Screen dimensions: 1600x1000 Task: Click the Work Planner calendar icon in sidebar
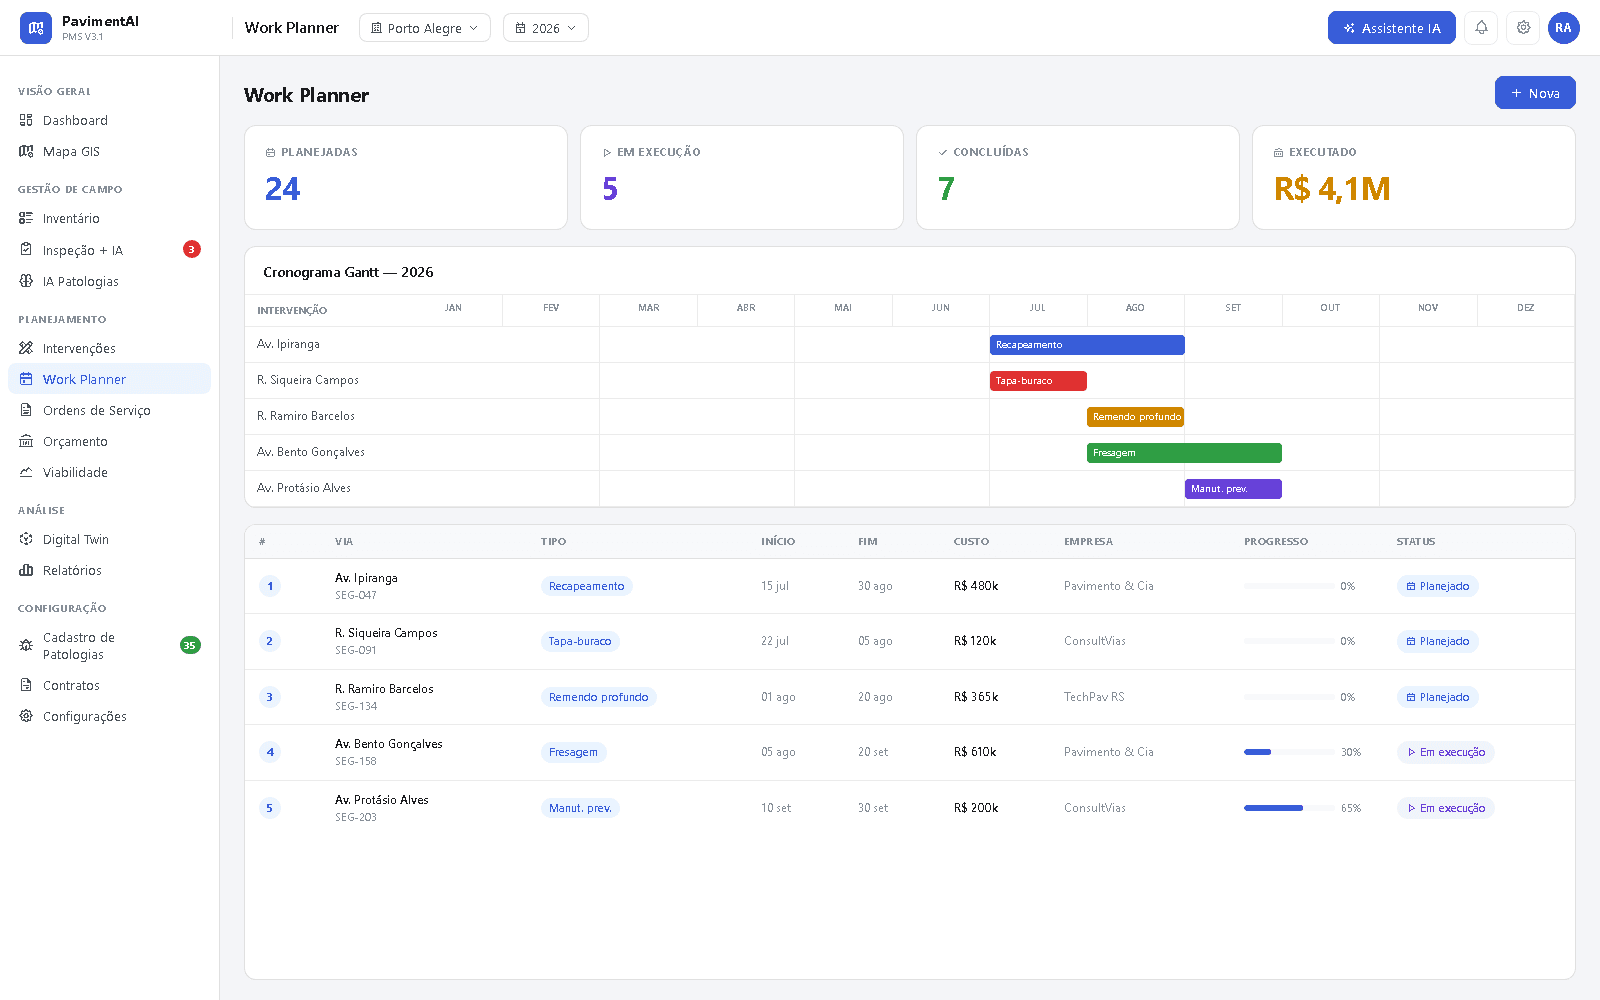coord(26,379)
